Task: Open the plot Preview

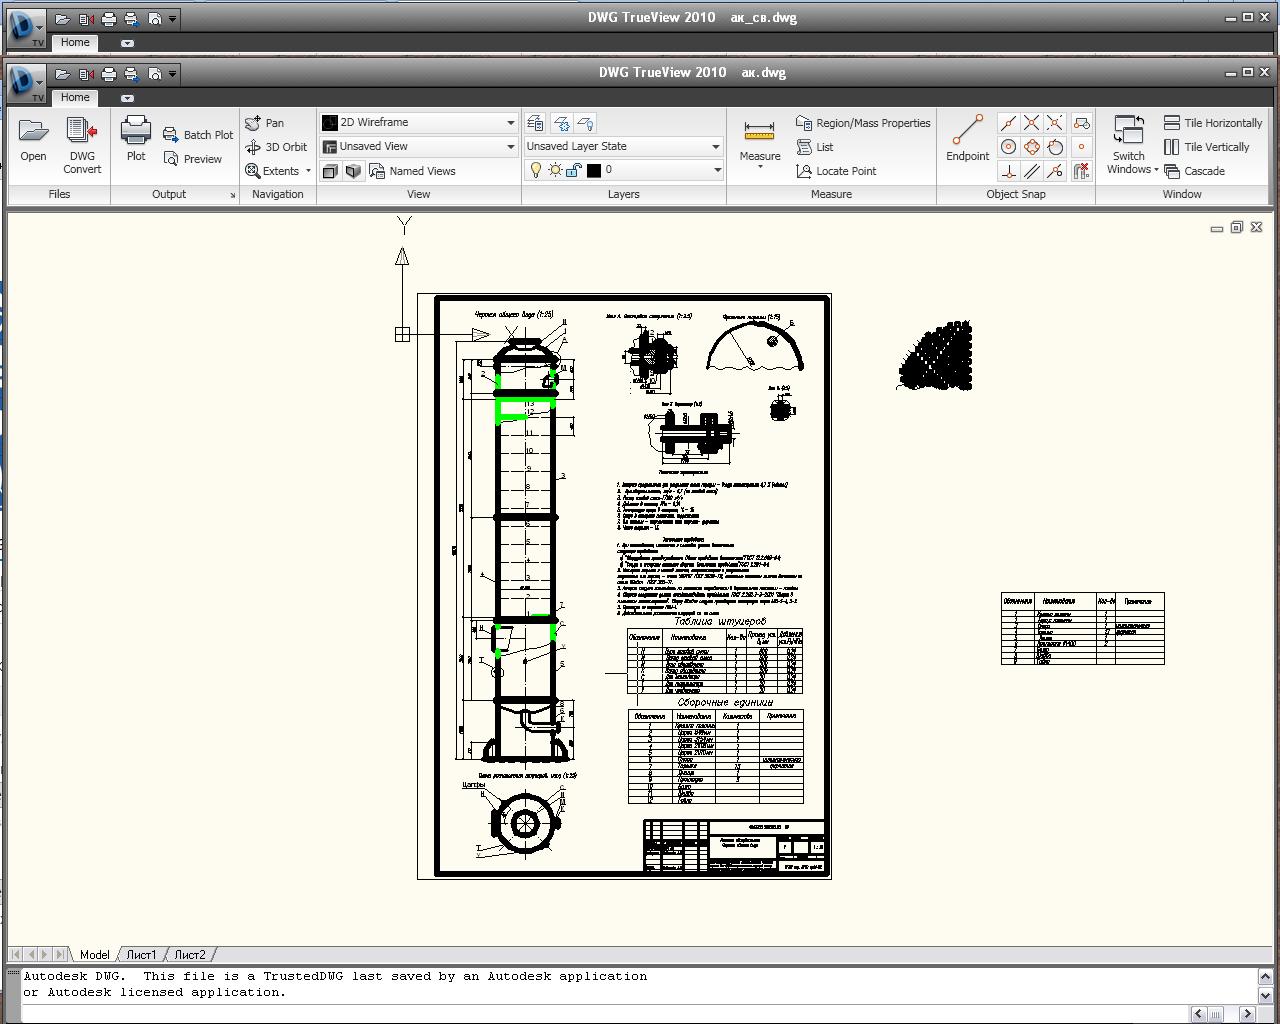Action: [193, 158]
